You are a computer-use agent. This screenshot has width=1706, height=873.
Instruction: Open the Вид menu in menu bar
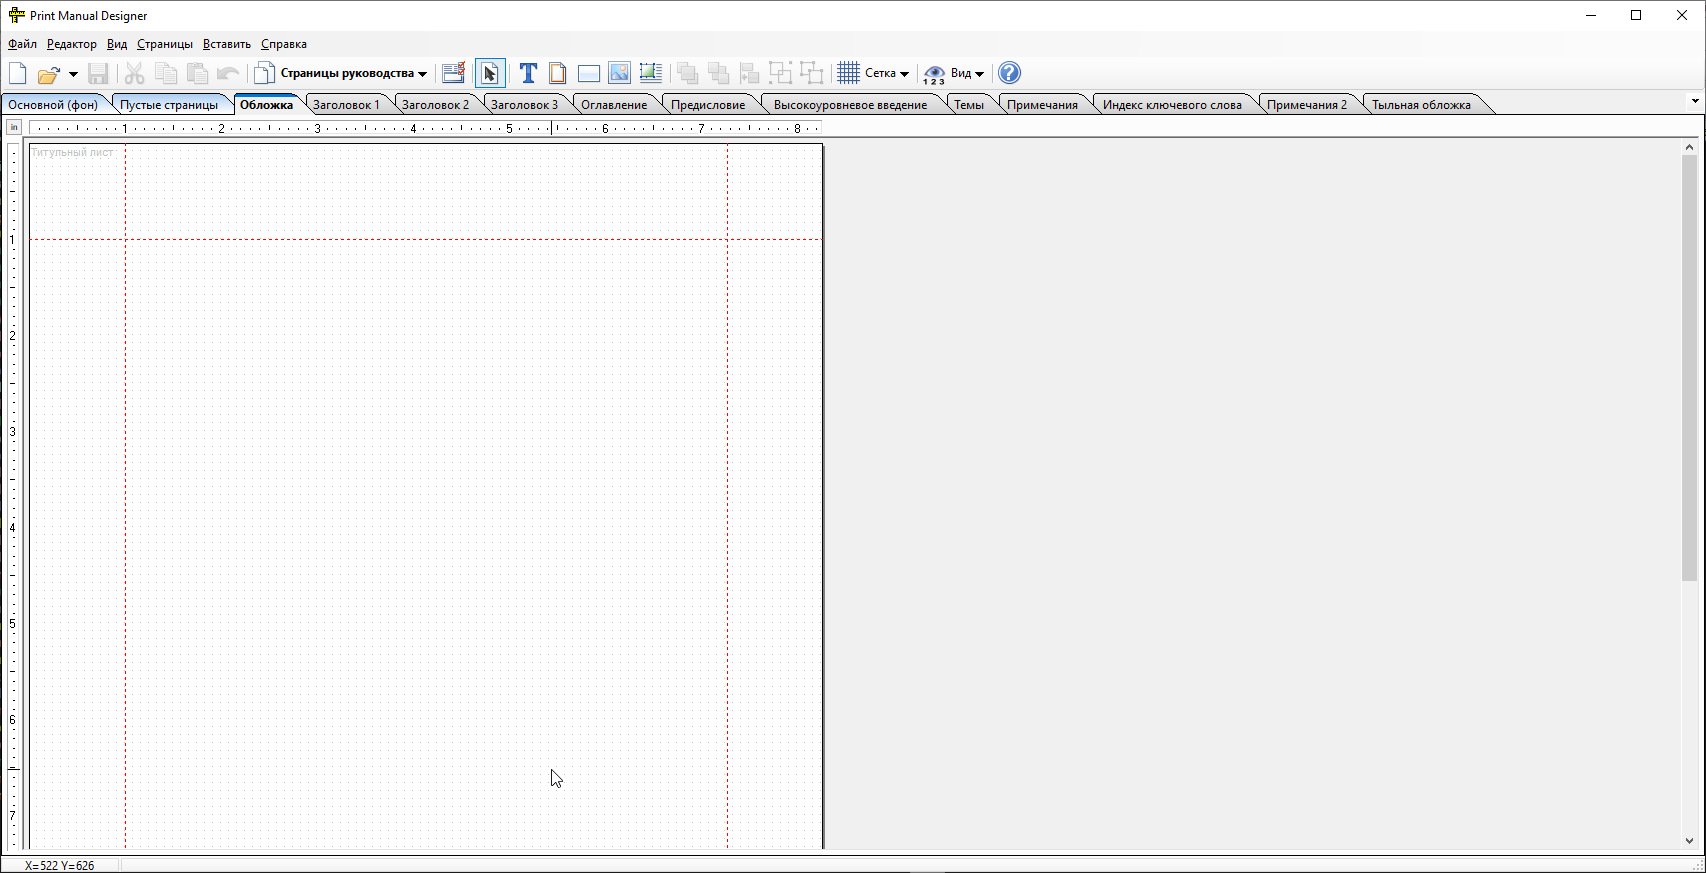117,44
